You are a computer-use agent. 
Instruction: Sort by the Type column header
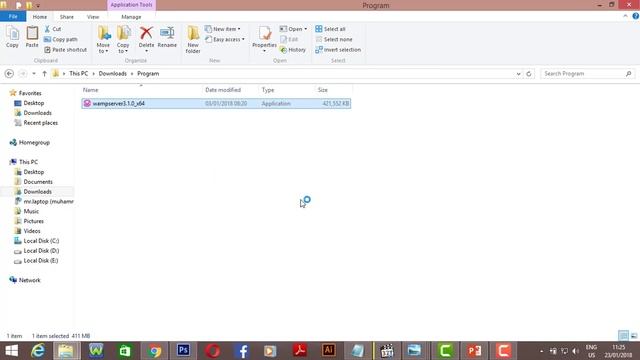coord(286,90)
